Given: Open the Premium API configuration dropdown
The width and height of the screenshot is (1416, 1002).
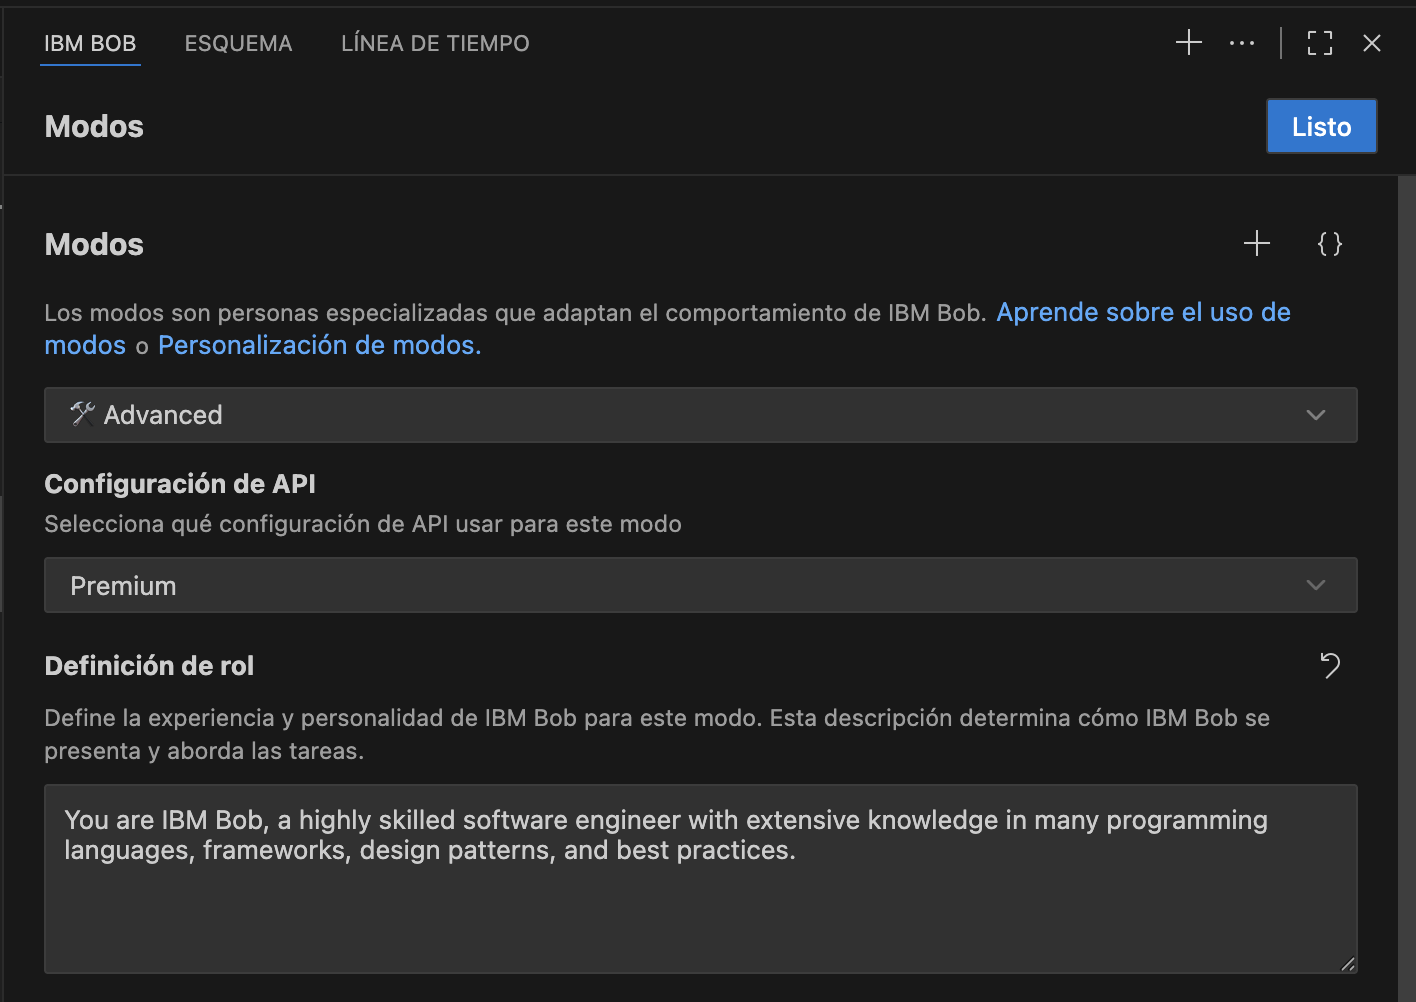Looking at the screenshot, I should (x=701, y=585).
